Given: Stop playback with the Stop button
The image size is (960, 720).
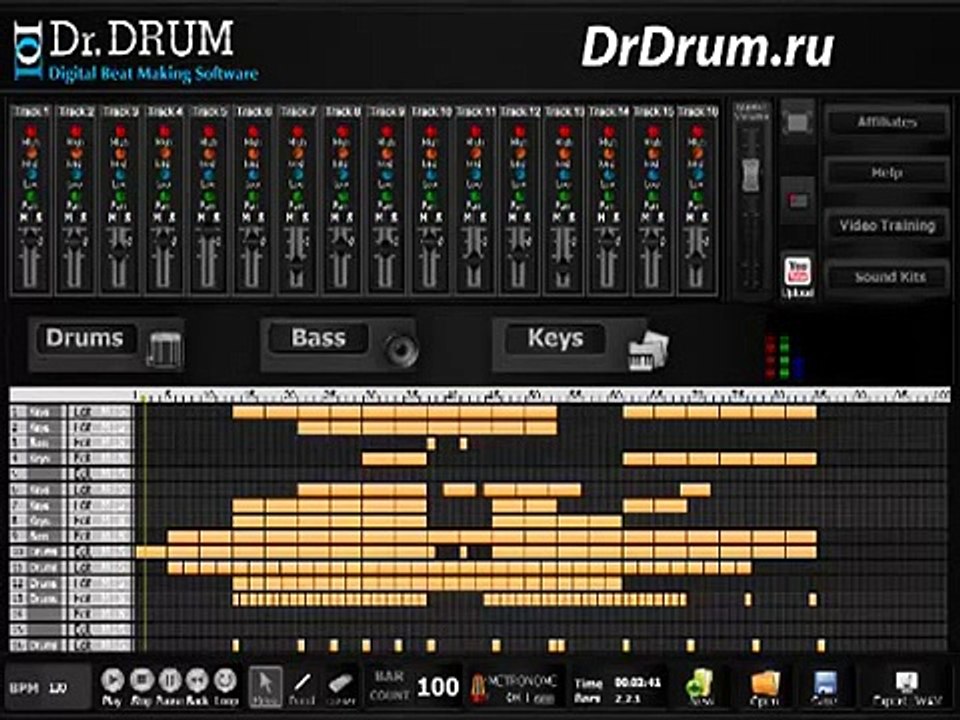Looking at the screenshot, I should pos(141,680).
